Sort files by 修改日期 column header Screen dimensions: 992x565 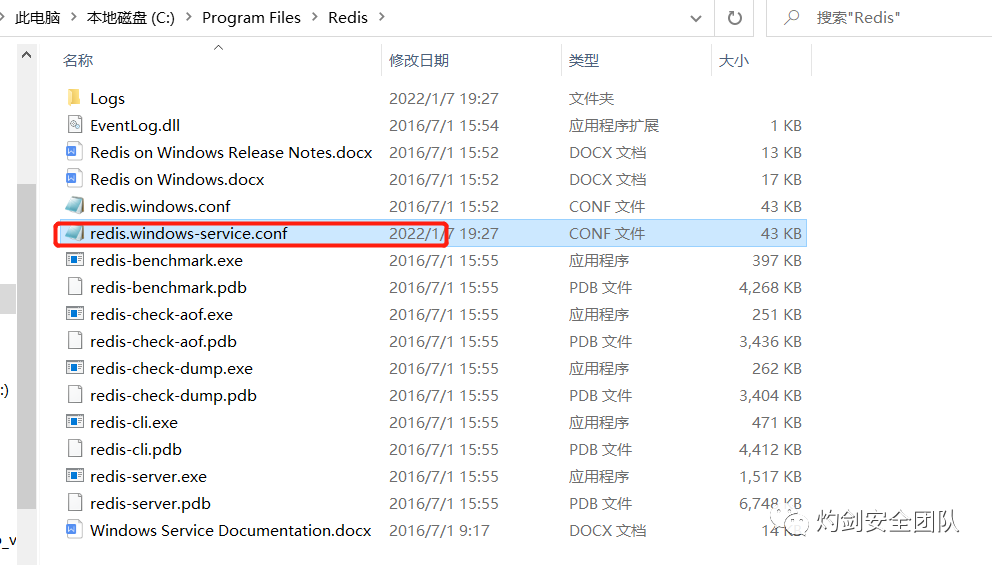coord(419,61)
